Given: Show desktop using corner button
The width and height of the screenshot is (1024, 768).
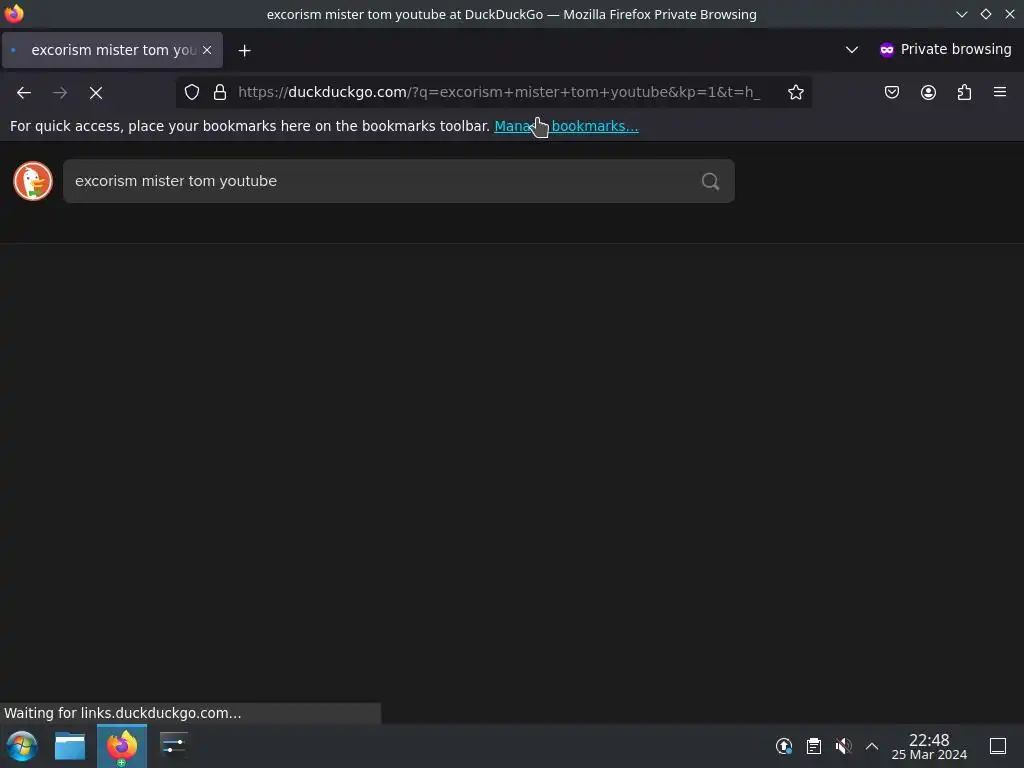Looking at the screenshot, I should 998,746.
